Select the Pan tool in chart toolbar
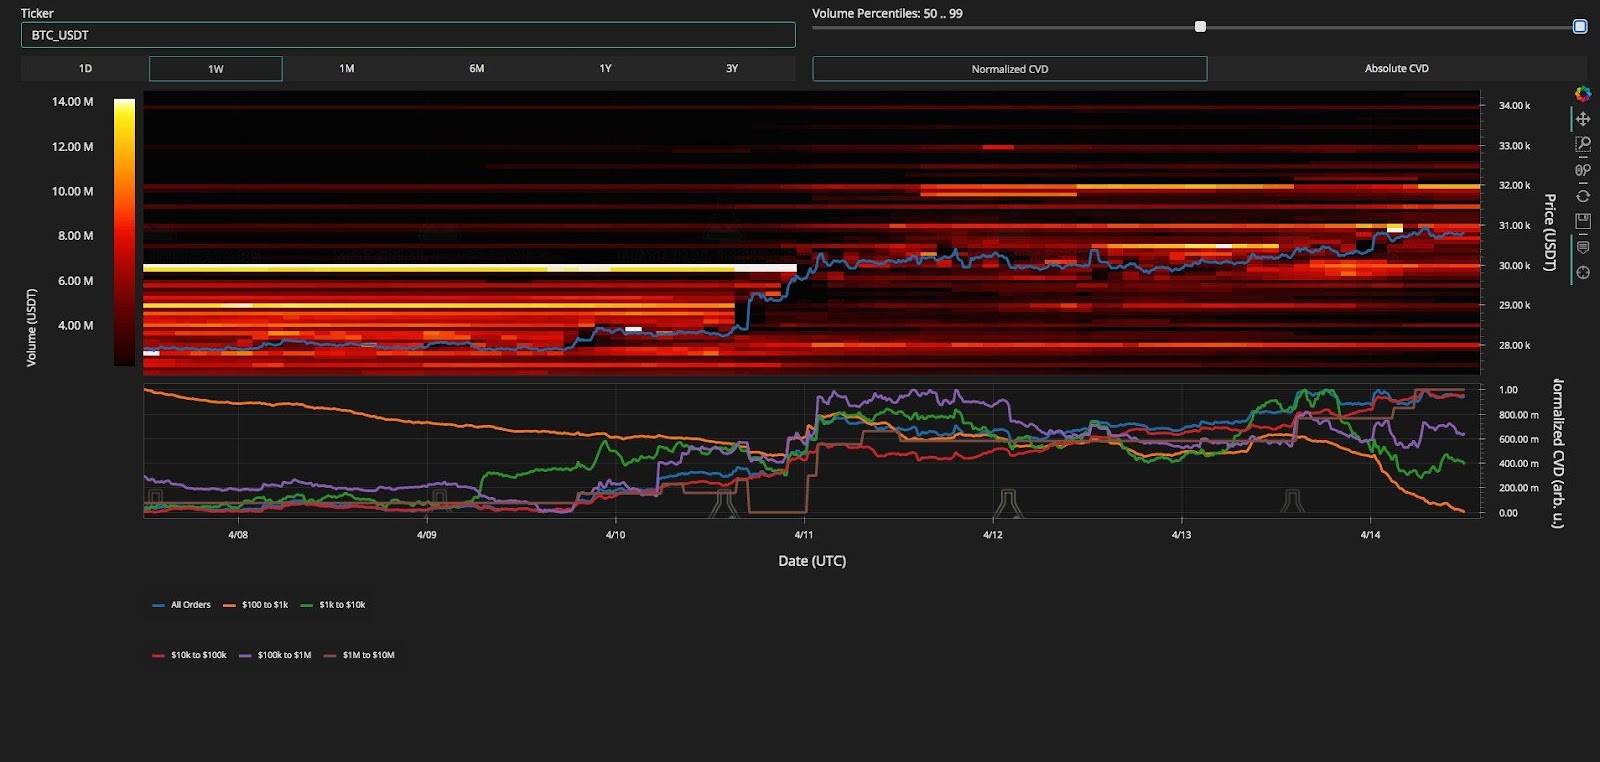This screenshot has height=762, width=1600. 1583,119
